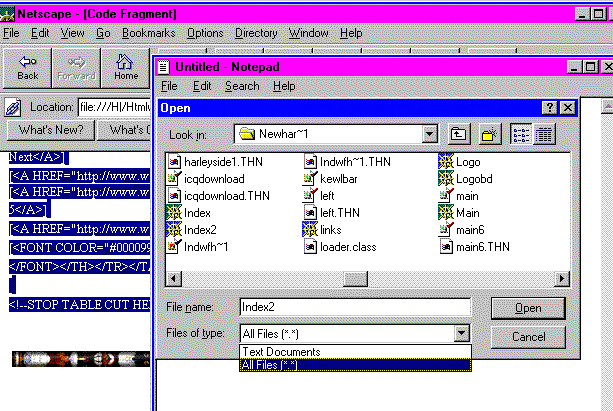Switch to List view in Open dialog
Viewport: 613px width, 411px height.
tap(521, 135)
